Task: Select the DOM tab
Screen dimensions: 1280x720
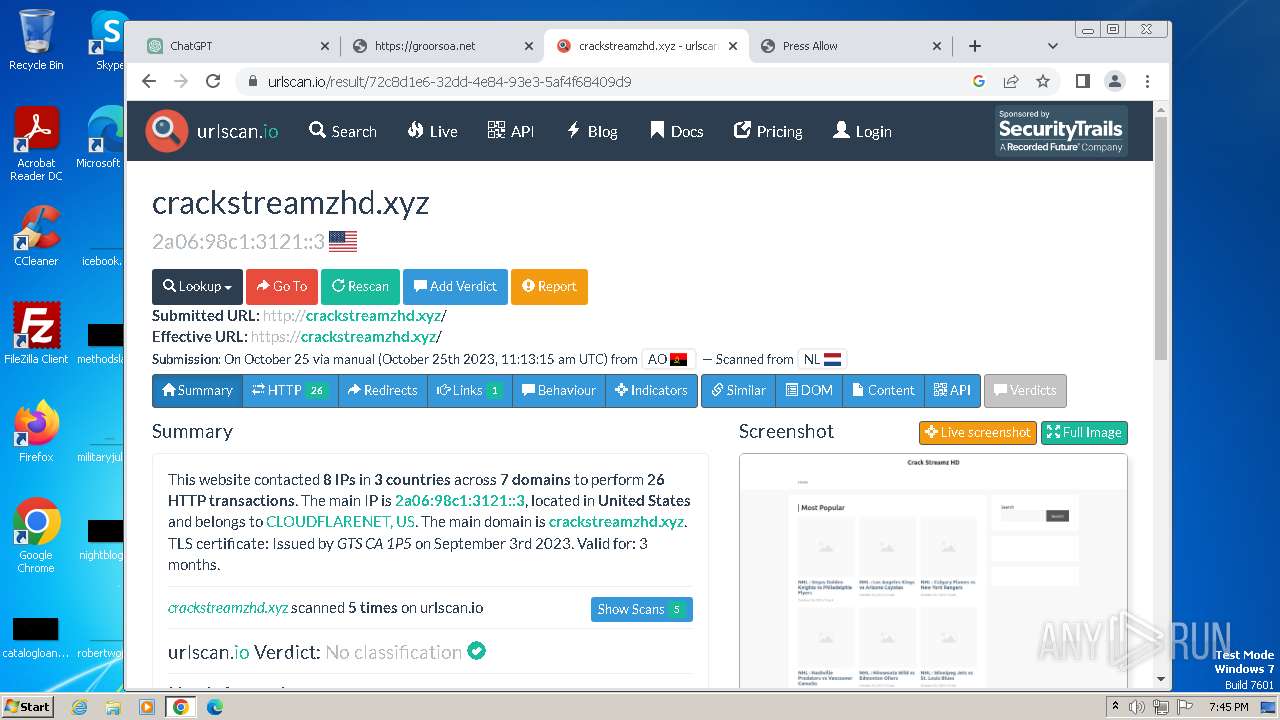Action: (x=809, y=391)
